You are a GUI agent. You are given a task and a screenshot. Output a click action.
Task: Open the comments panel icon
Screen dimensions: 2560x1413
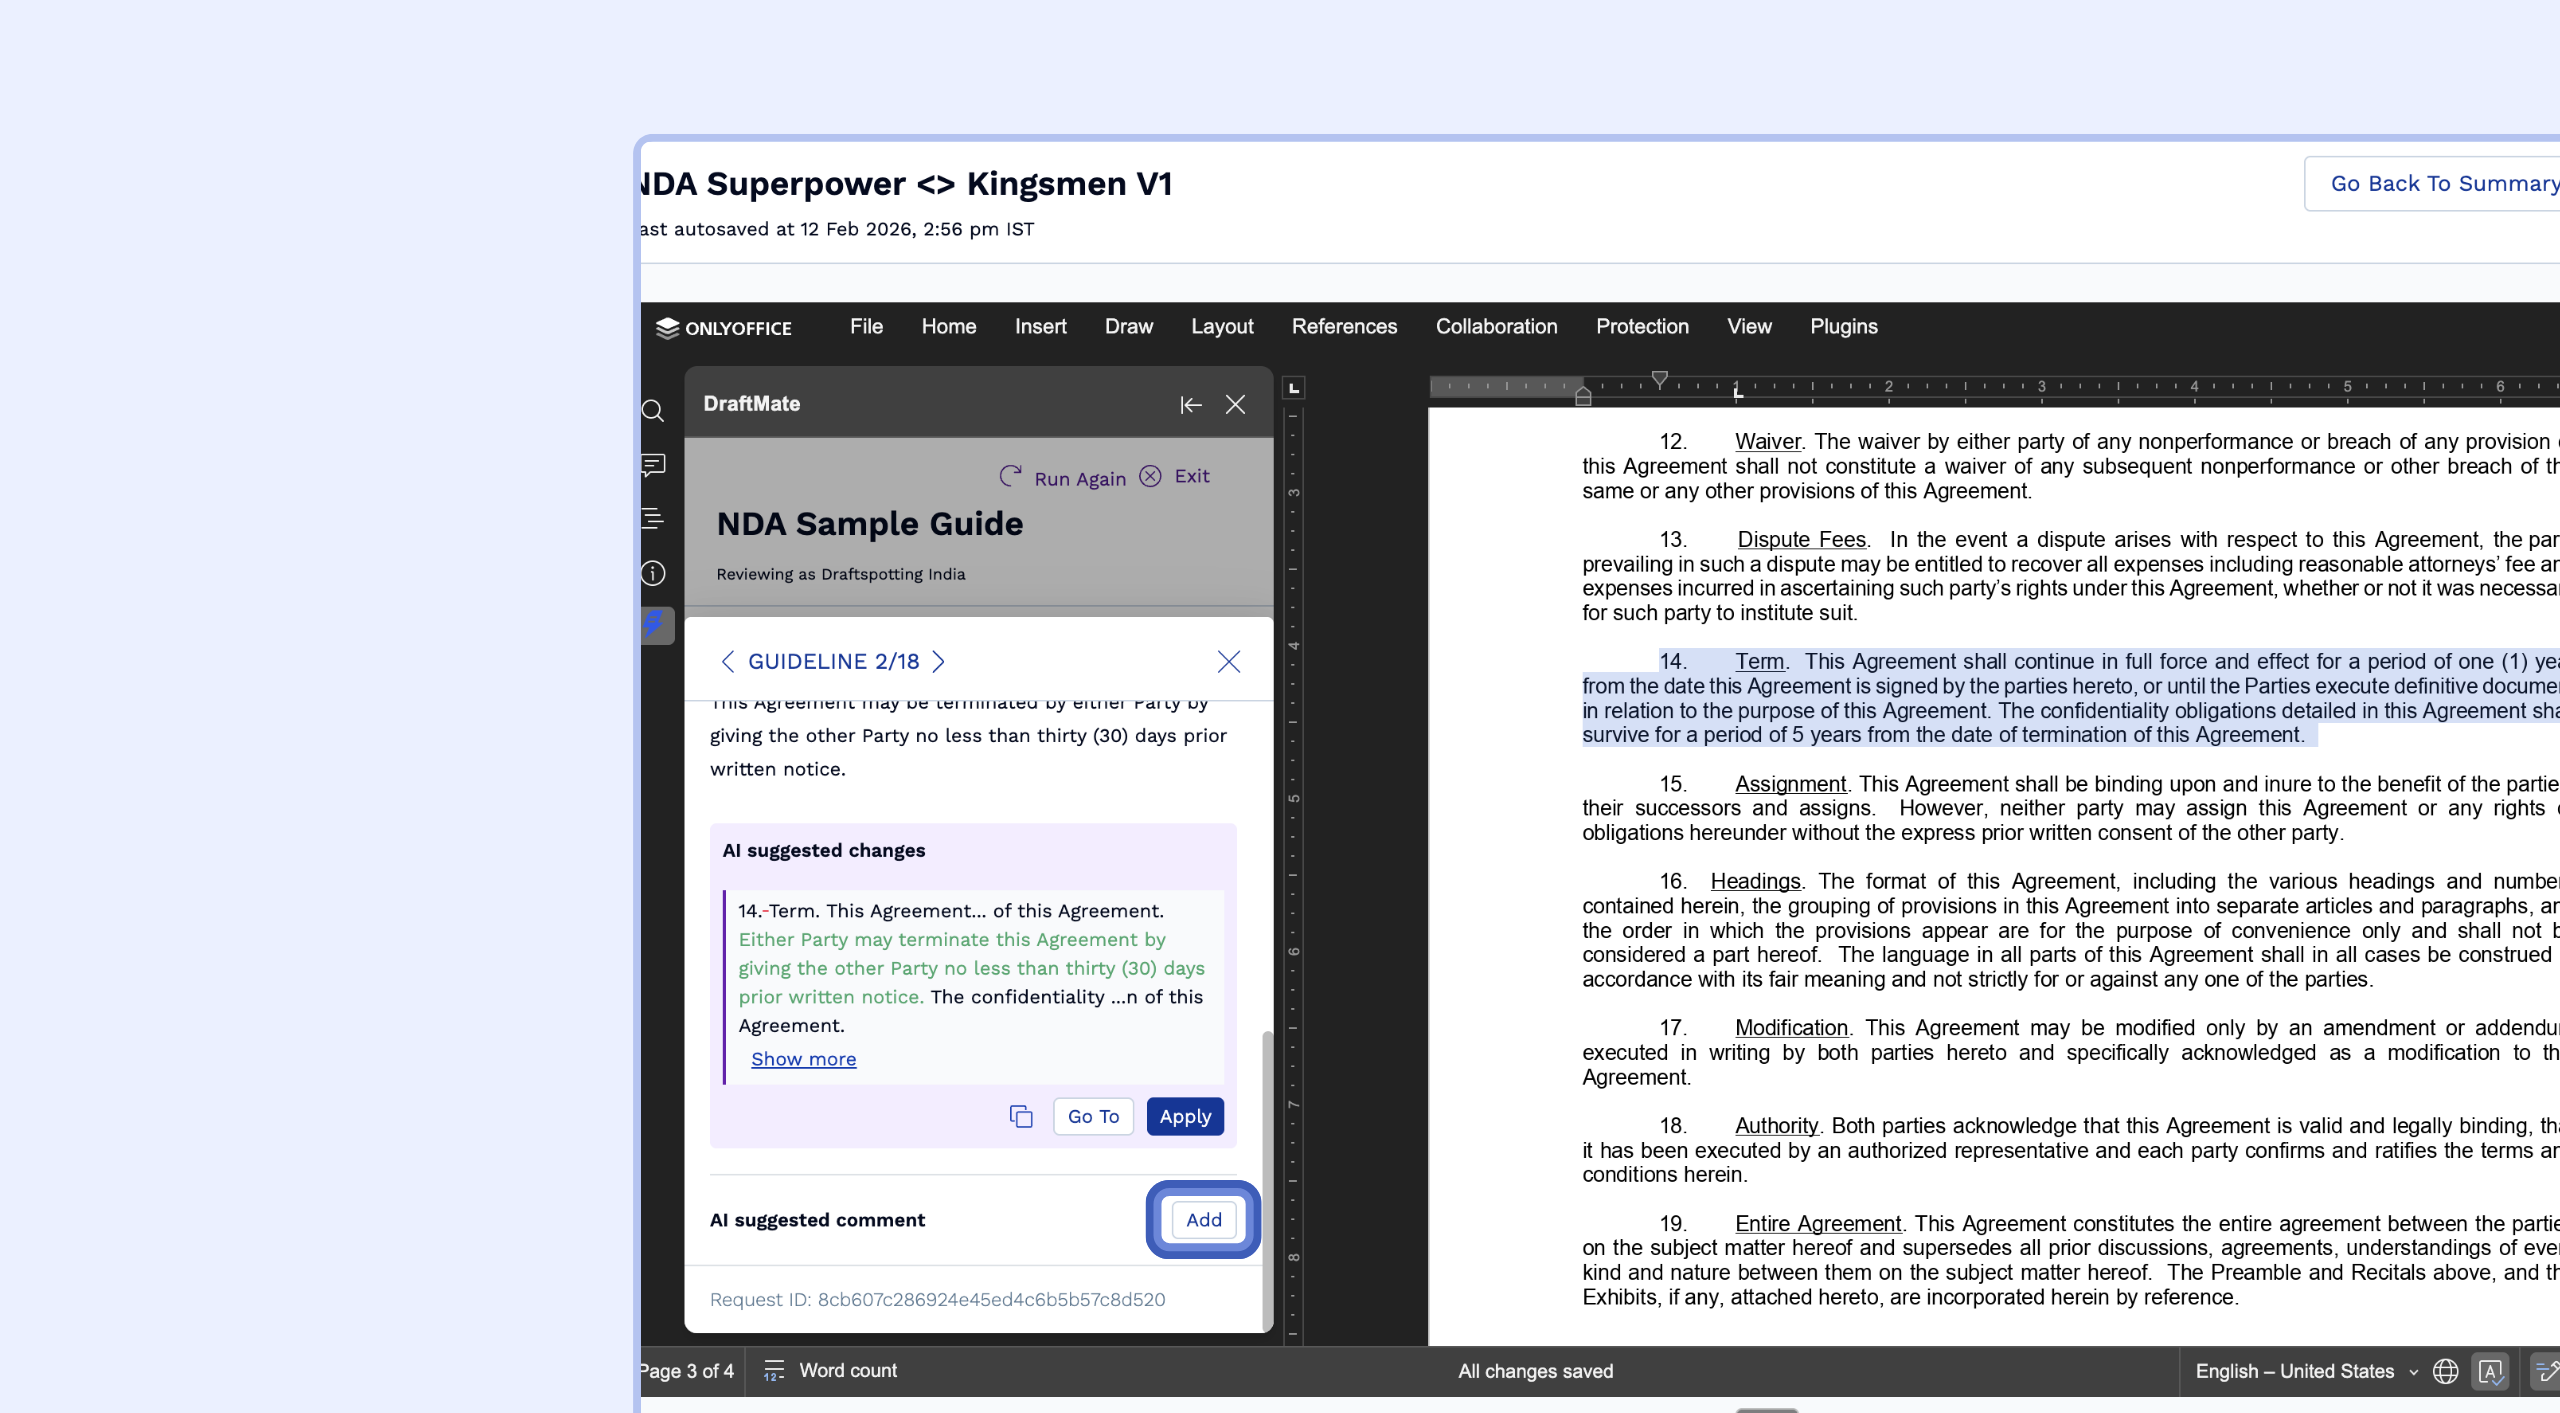tap(653, 465)
